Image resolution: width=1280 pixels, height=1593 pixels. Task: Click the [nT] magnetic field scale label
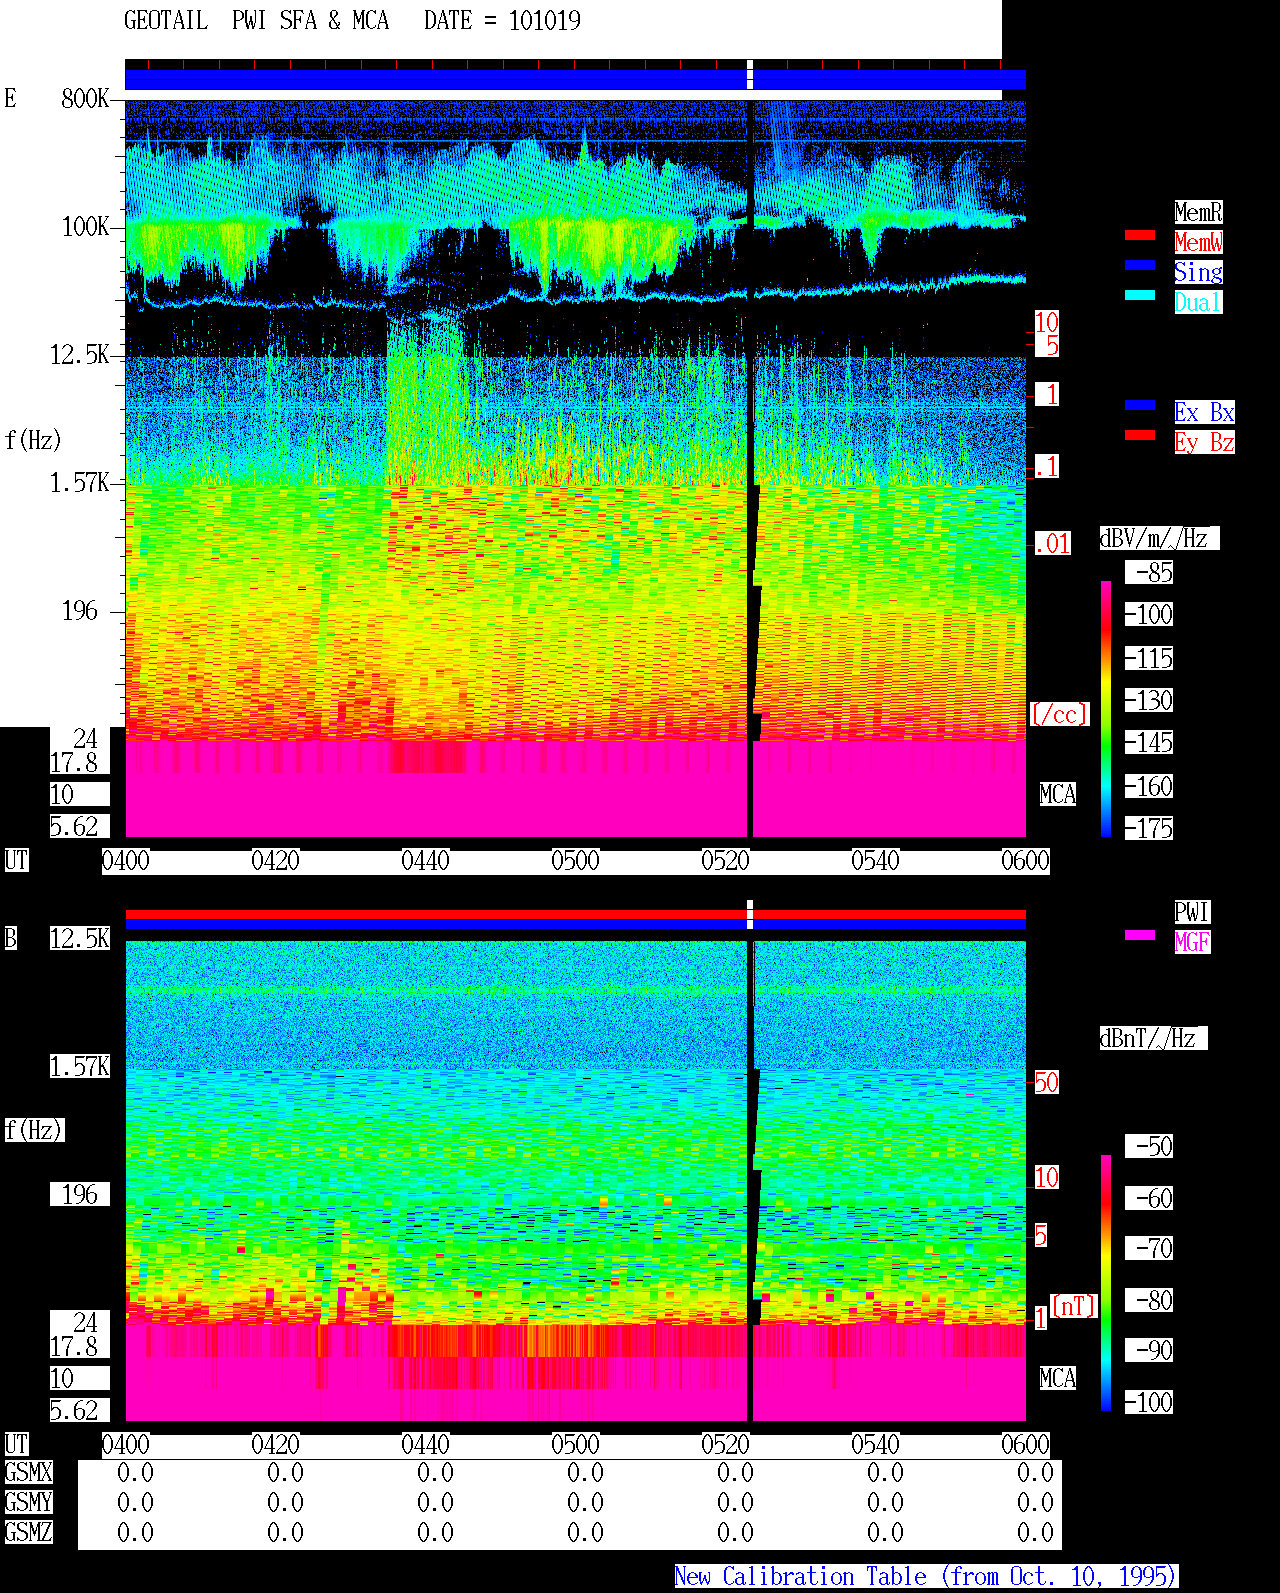(1074, 1306)
